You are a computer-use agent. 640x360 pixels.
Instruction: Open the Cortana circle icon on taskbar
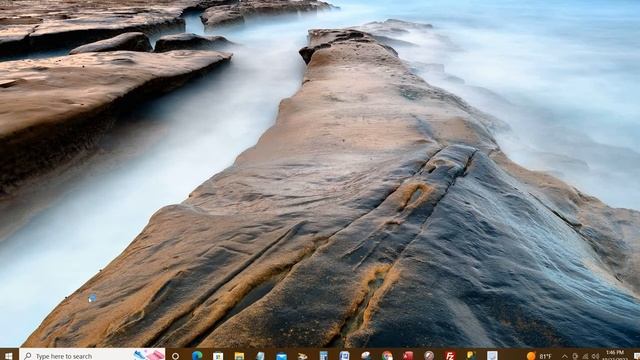click(x=176, y=356)
